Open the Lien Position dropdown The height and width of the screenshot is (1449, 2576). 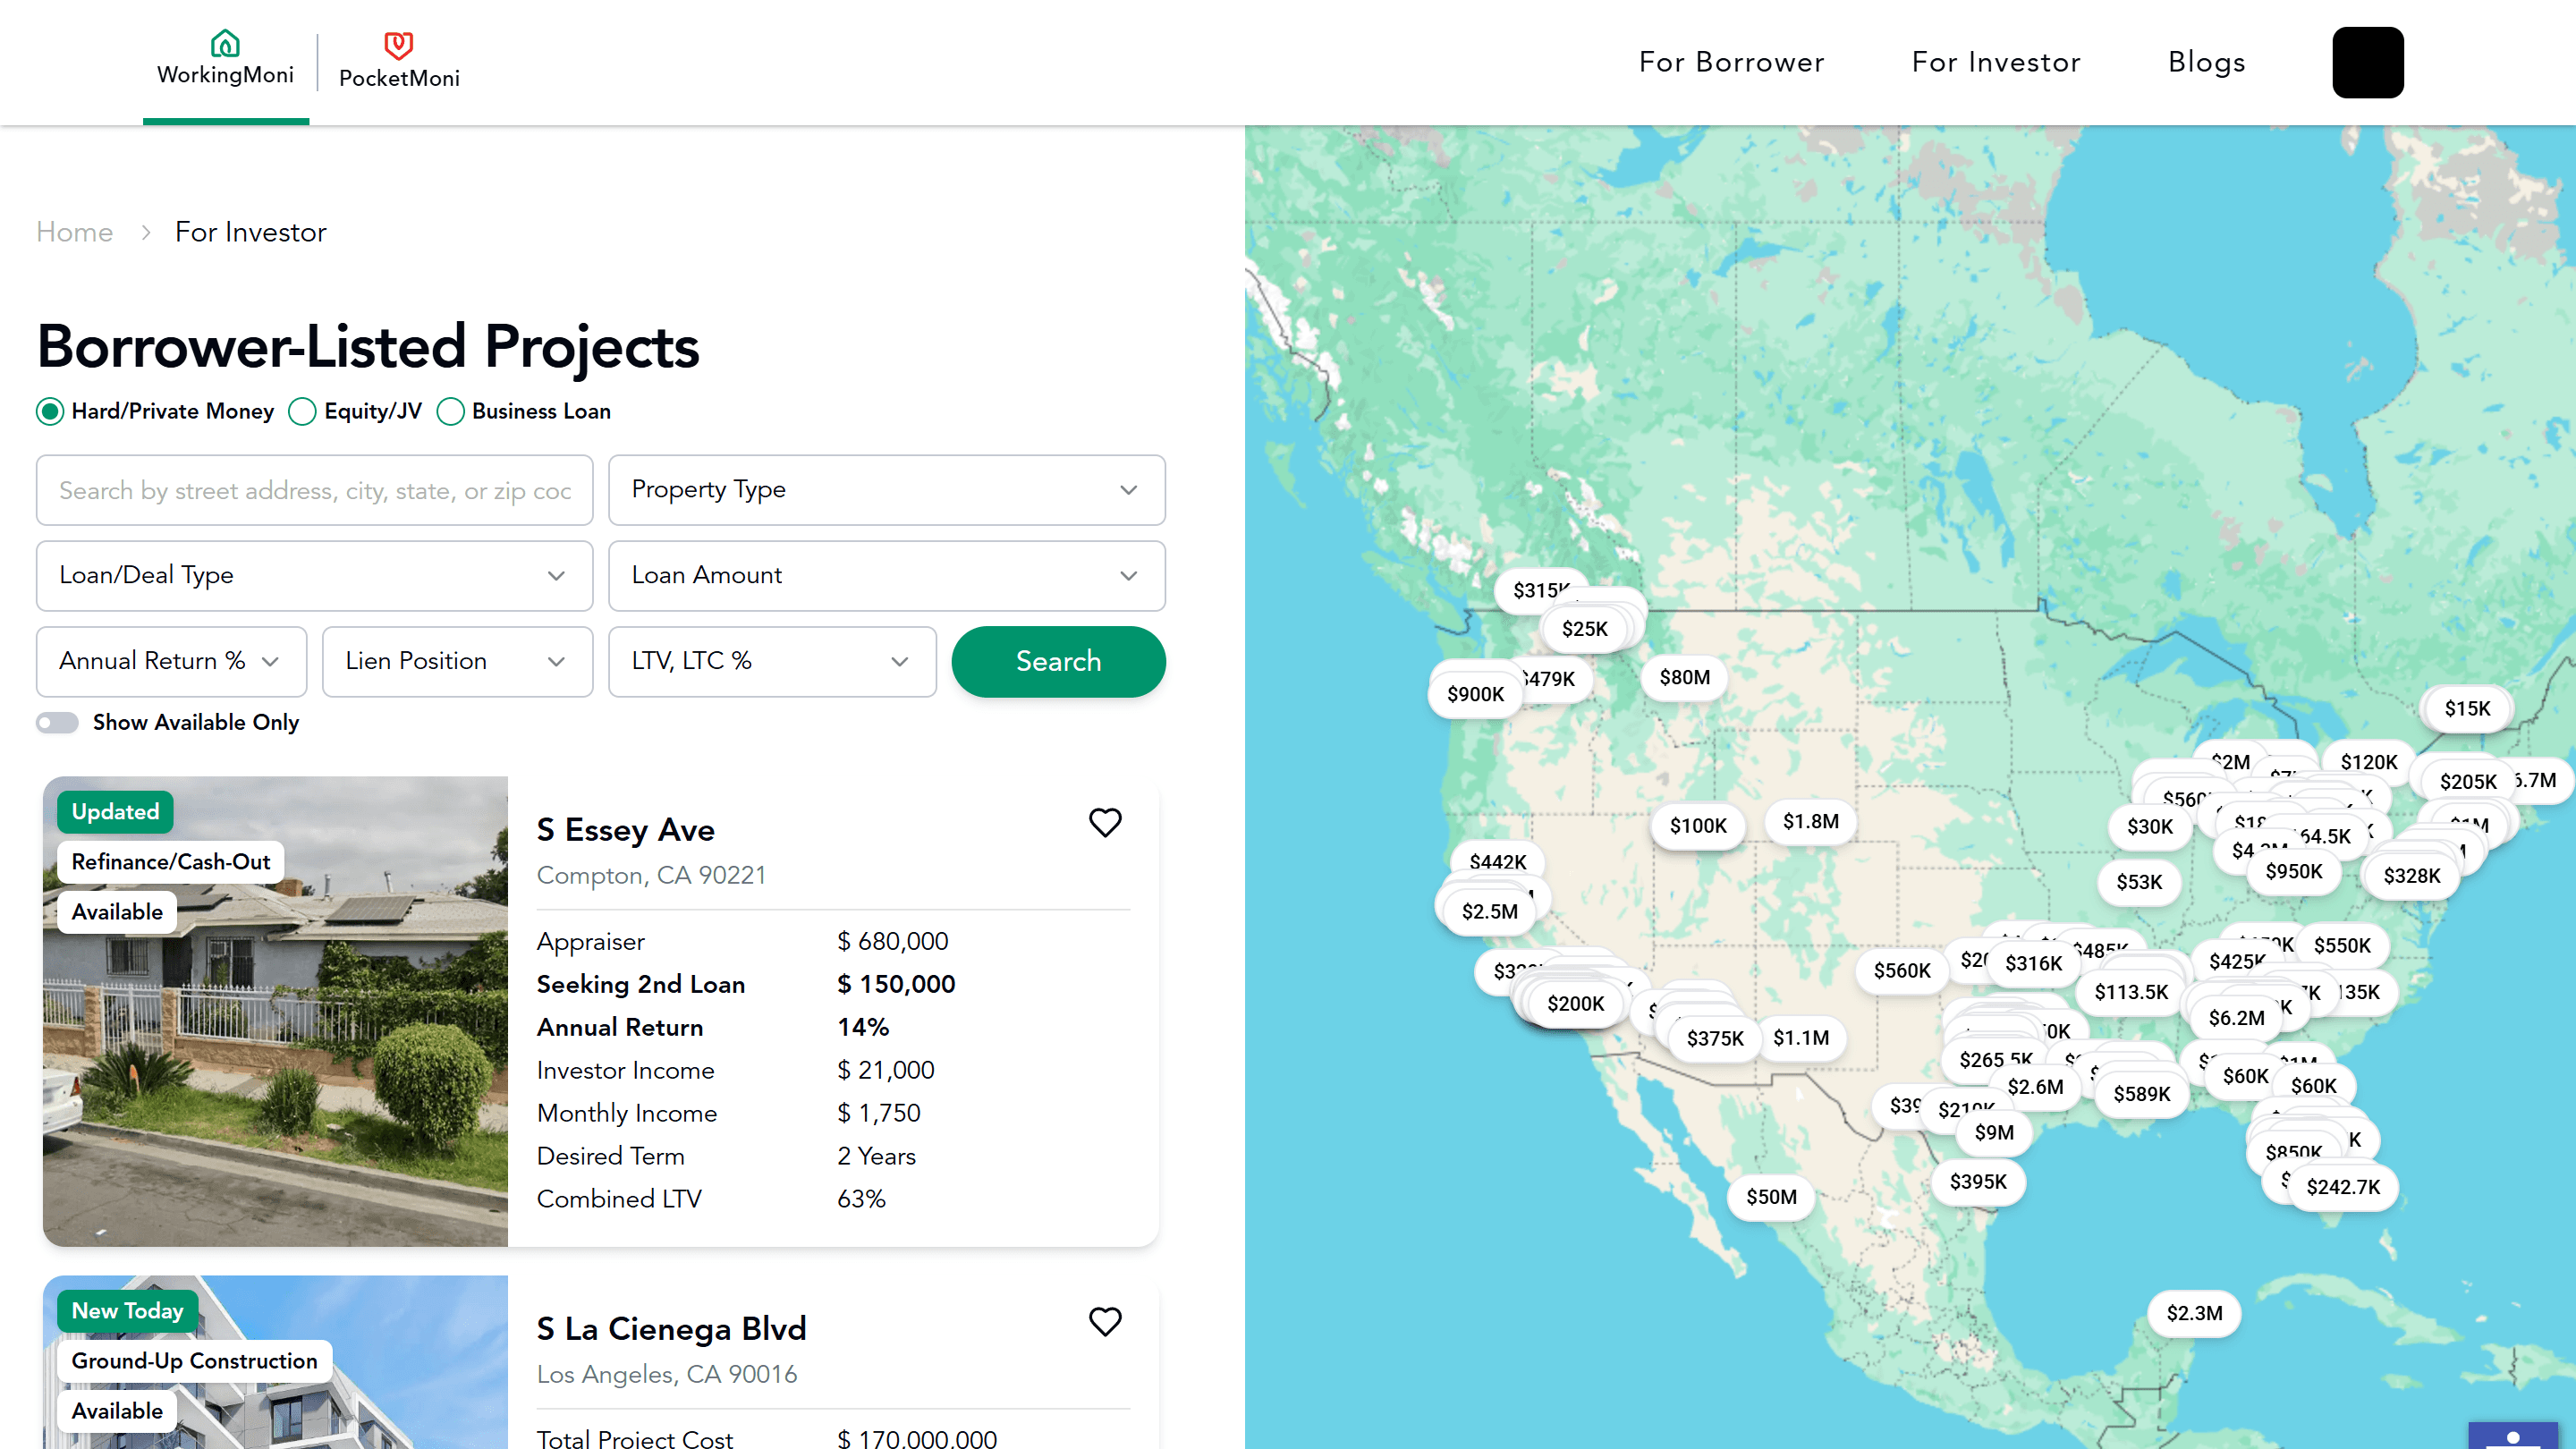(457, 661)
